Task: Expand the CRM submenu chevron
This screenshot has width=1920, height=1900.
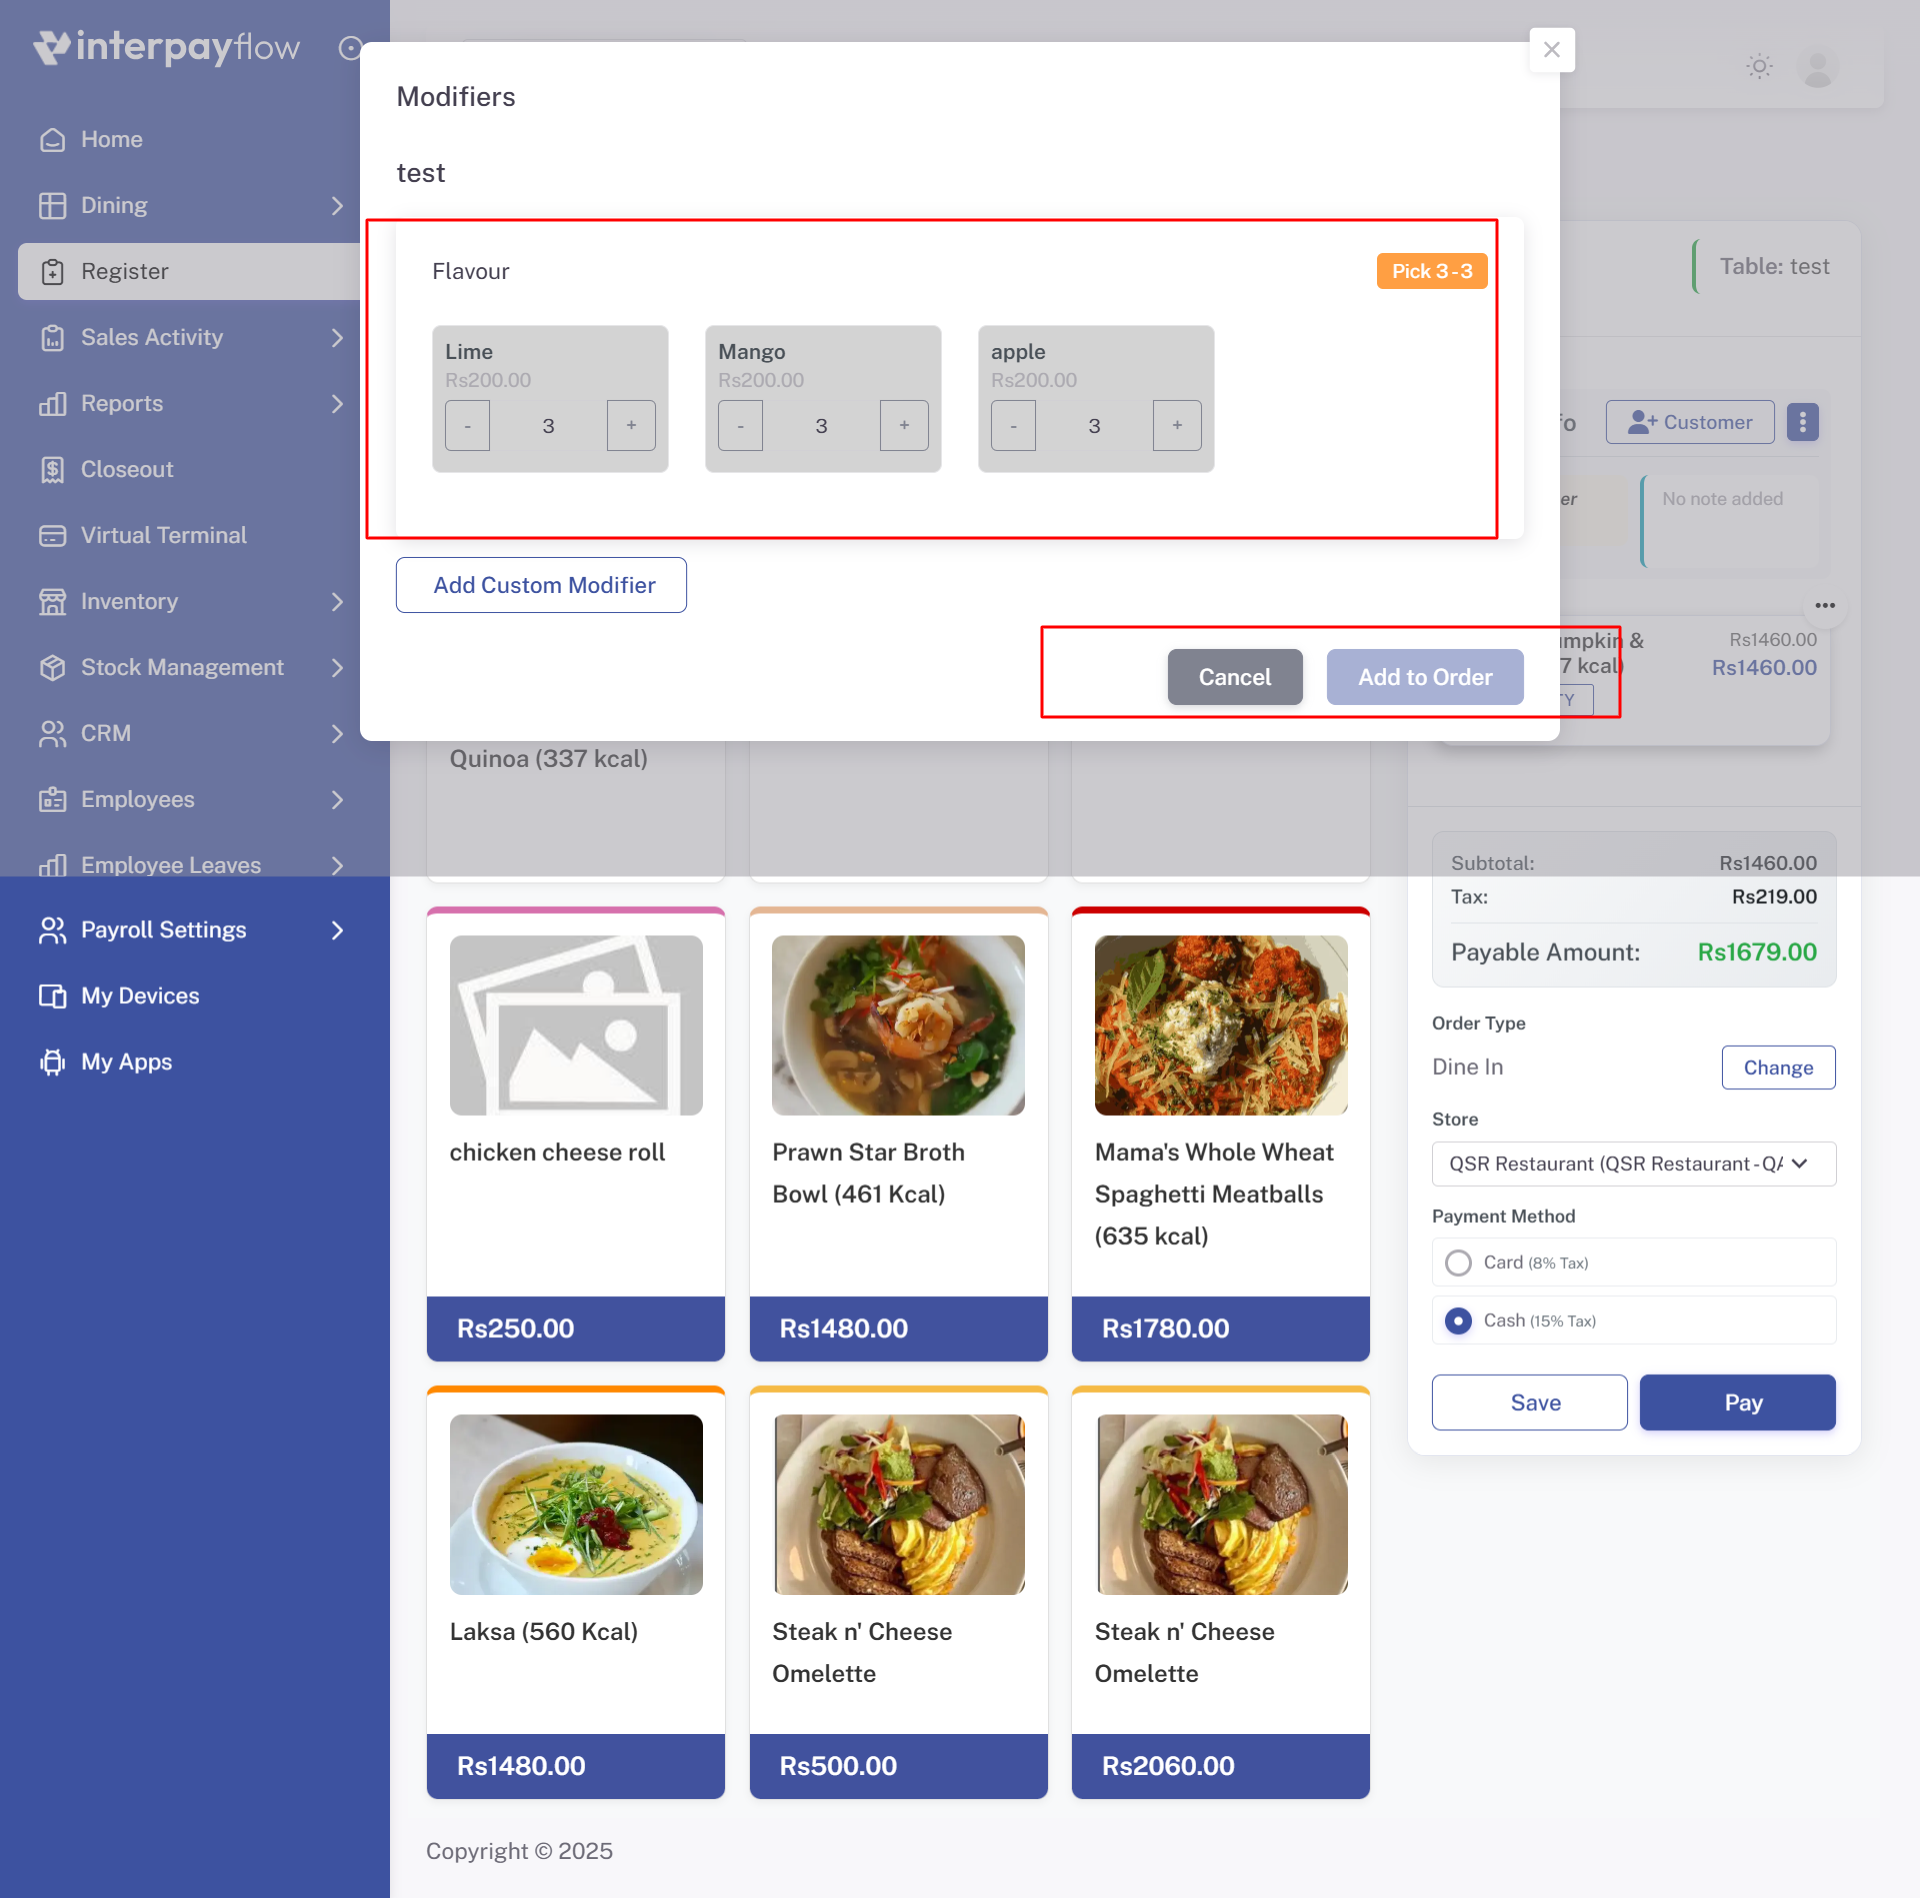Action: (337, 734)
